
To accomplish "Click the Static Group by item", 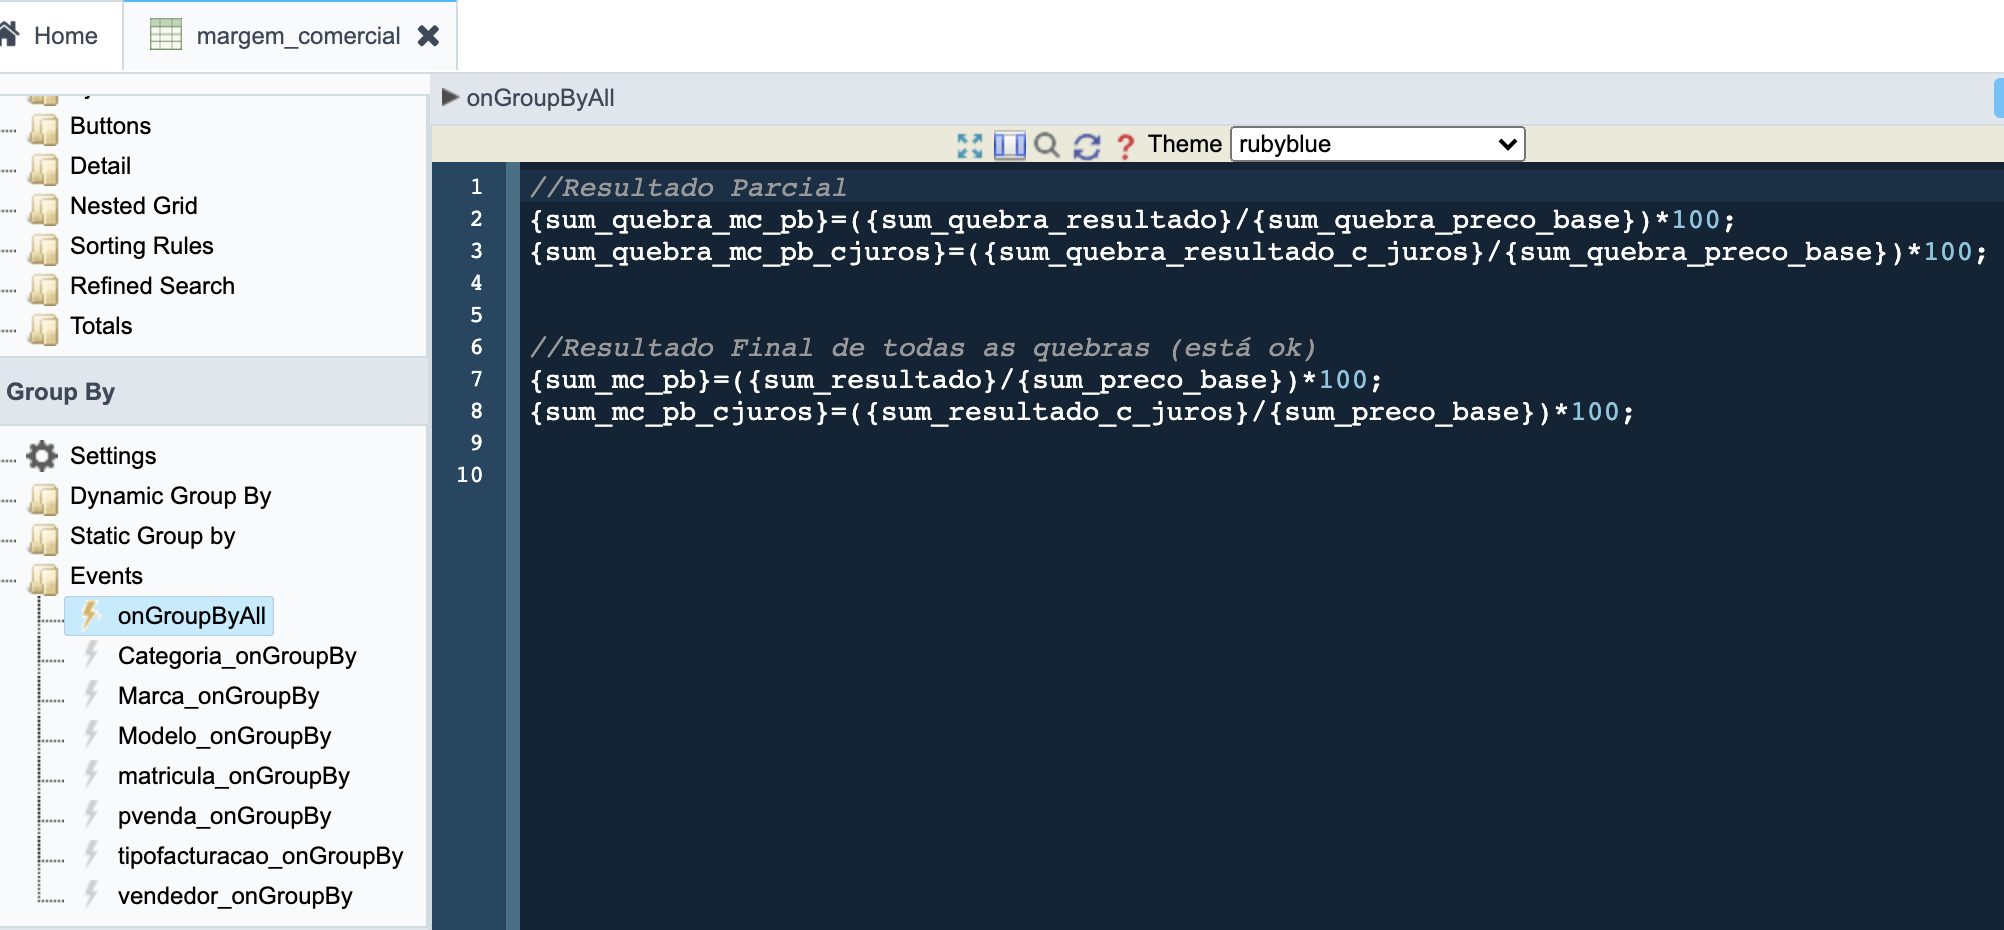I will click(x=152, y=536).
